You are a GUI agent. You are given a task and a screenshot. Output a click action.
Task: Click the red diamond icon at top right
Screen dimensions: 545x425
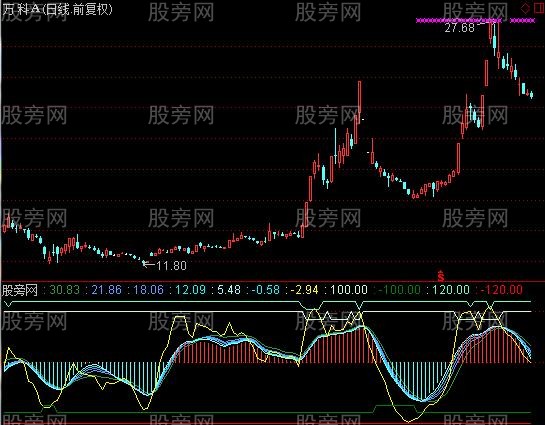[x=525, y=8]
